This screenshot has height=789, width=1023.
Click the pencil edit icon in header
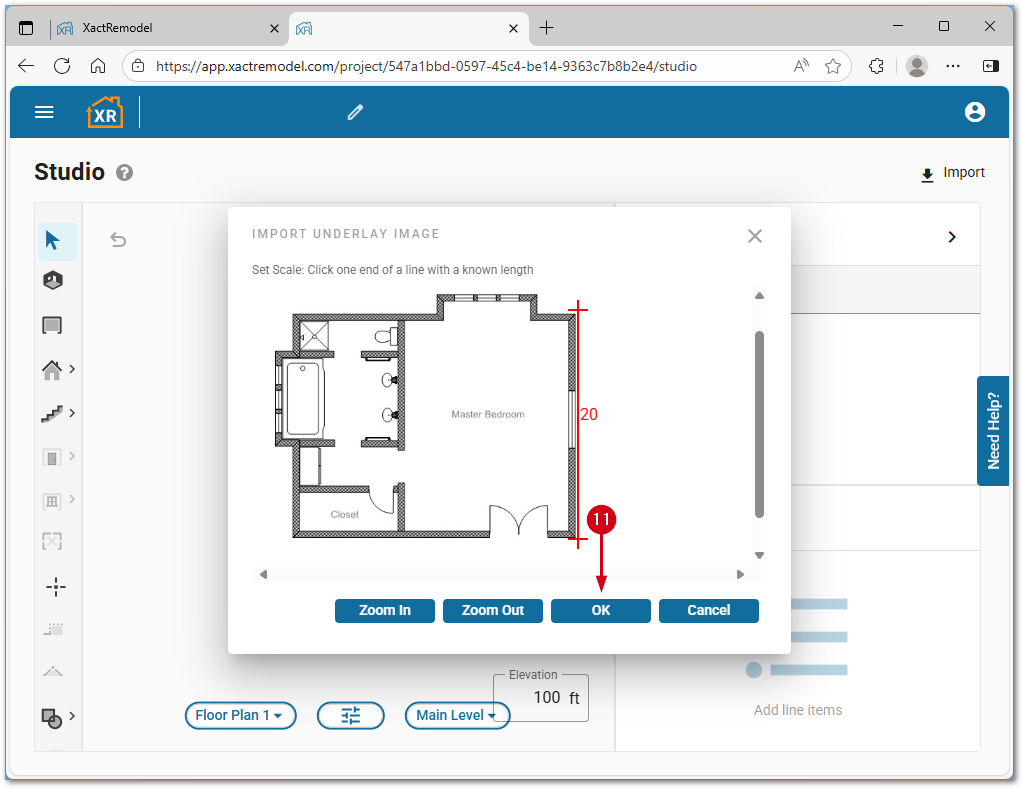coord(355,112)
